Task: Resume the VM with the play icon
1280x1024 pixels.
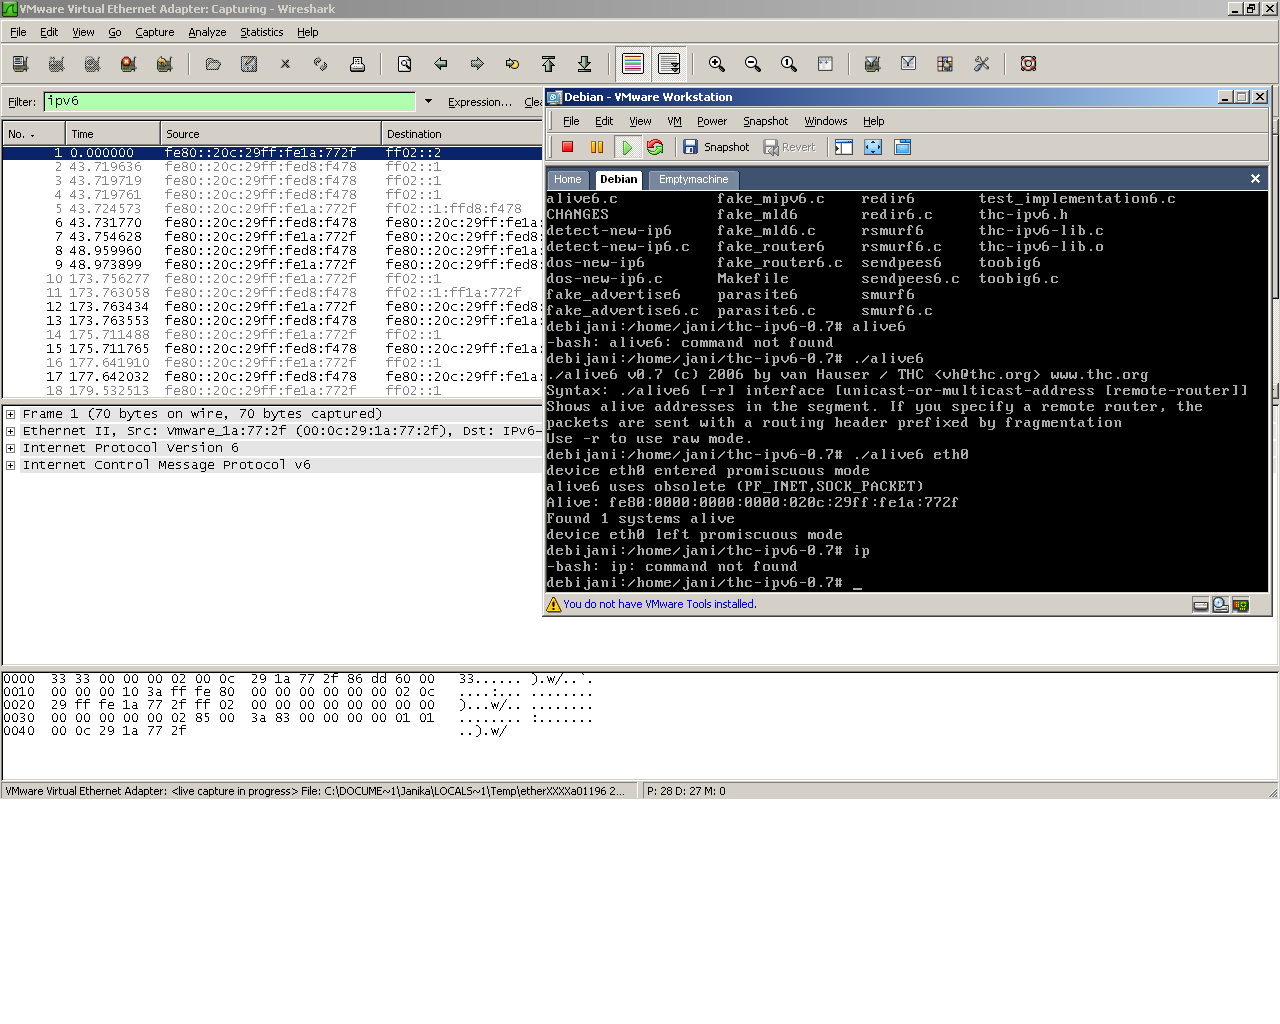Action: (629, 146)
